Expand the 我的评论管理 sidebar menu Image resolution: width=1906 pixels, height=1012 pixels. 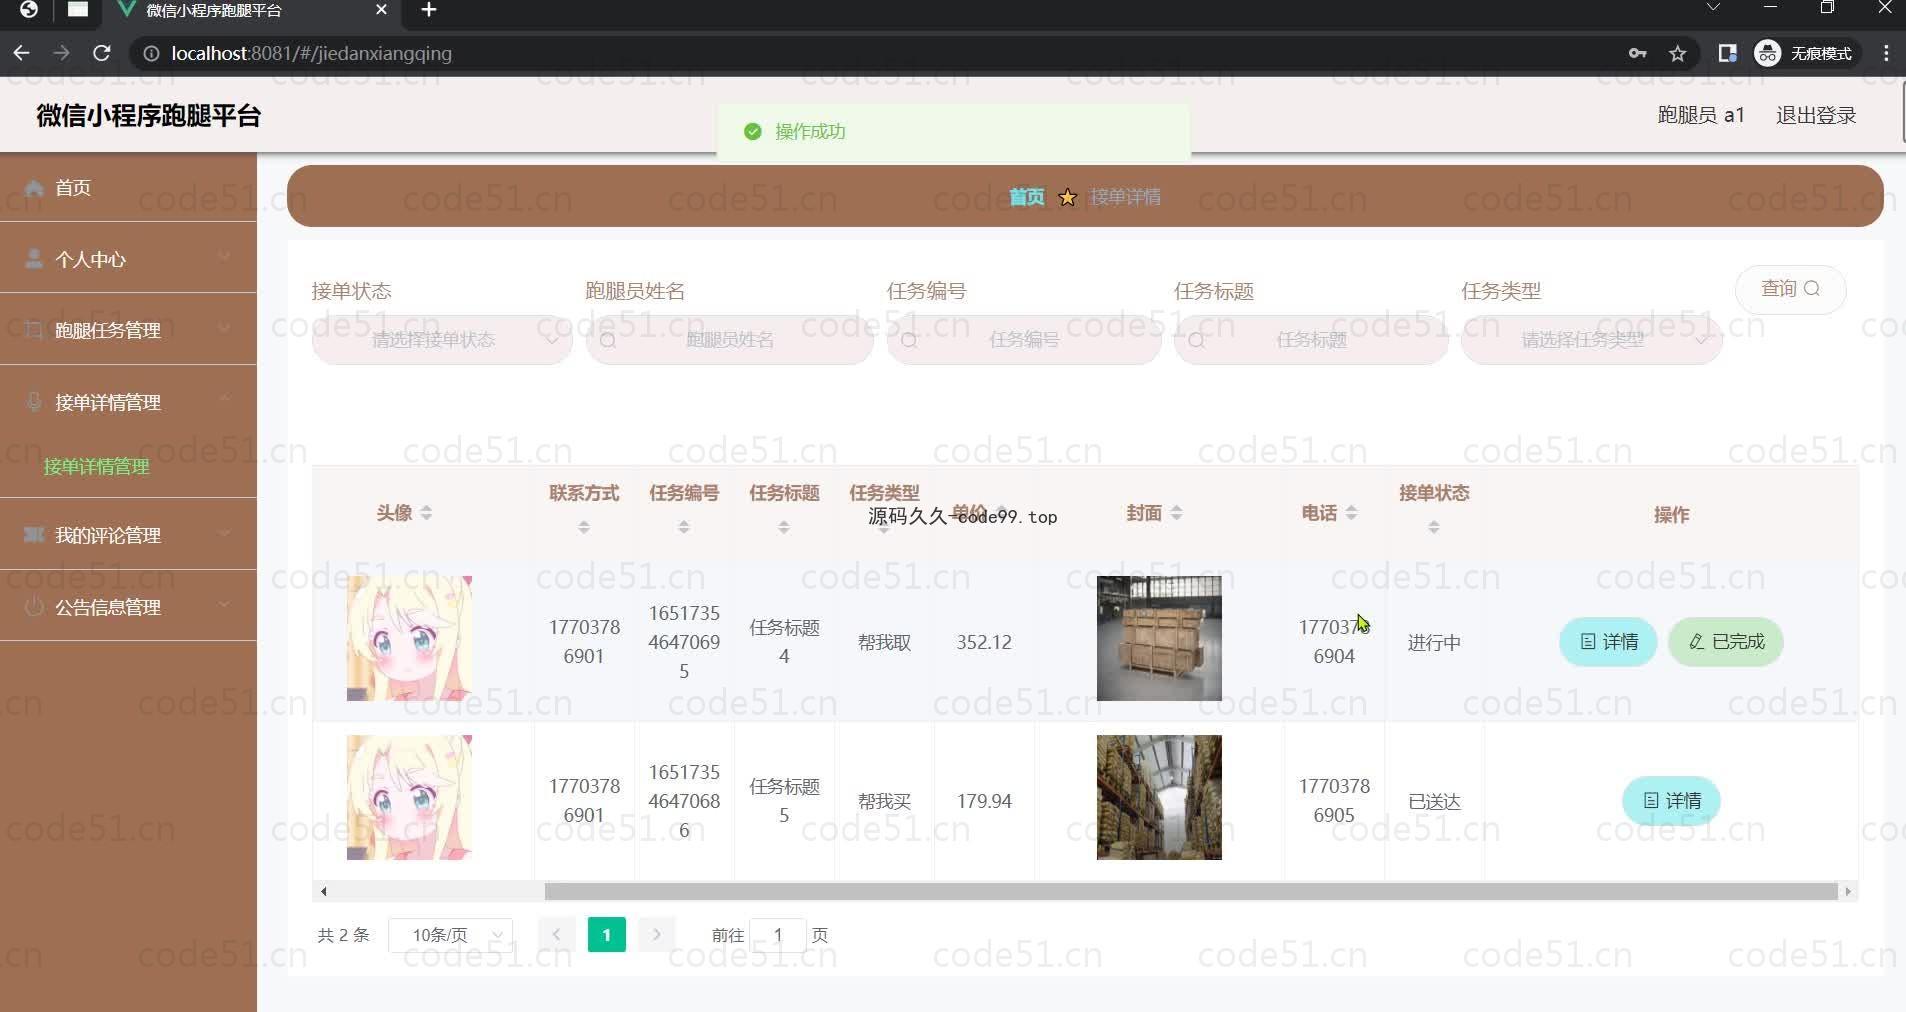point(224,534)
